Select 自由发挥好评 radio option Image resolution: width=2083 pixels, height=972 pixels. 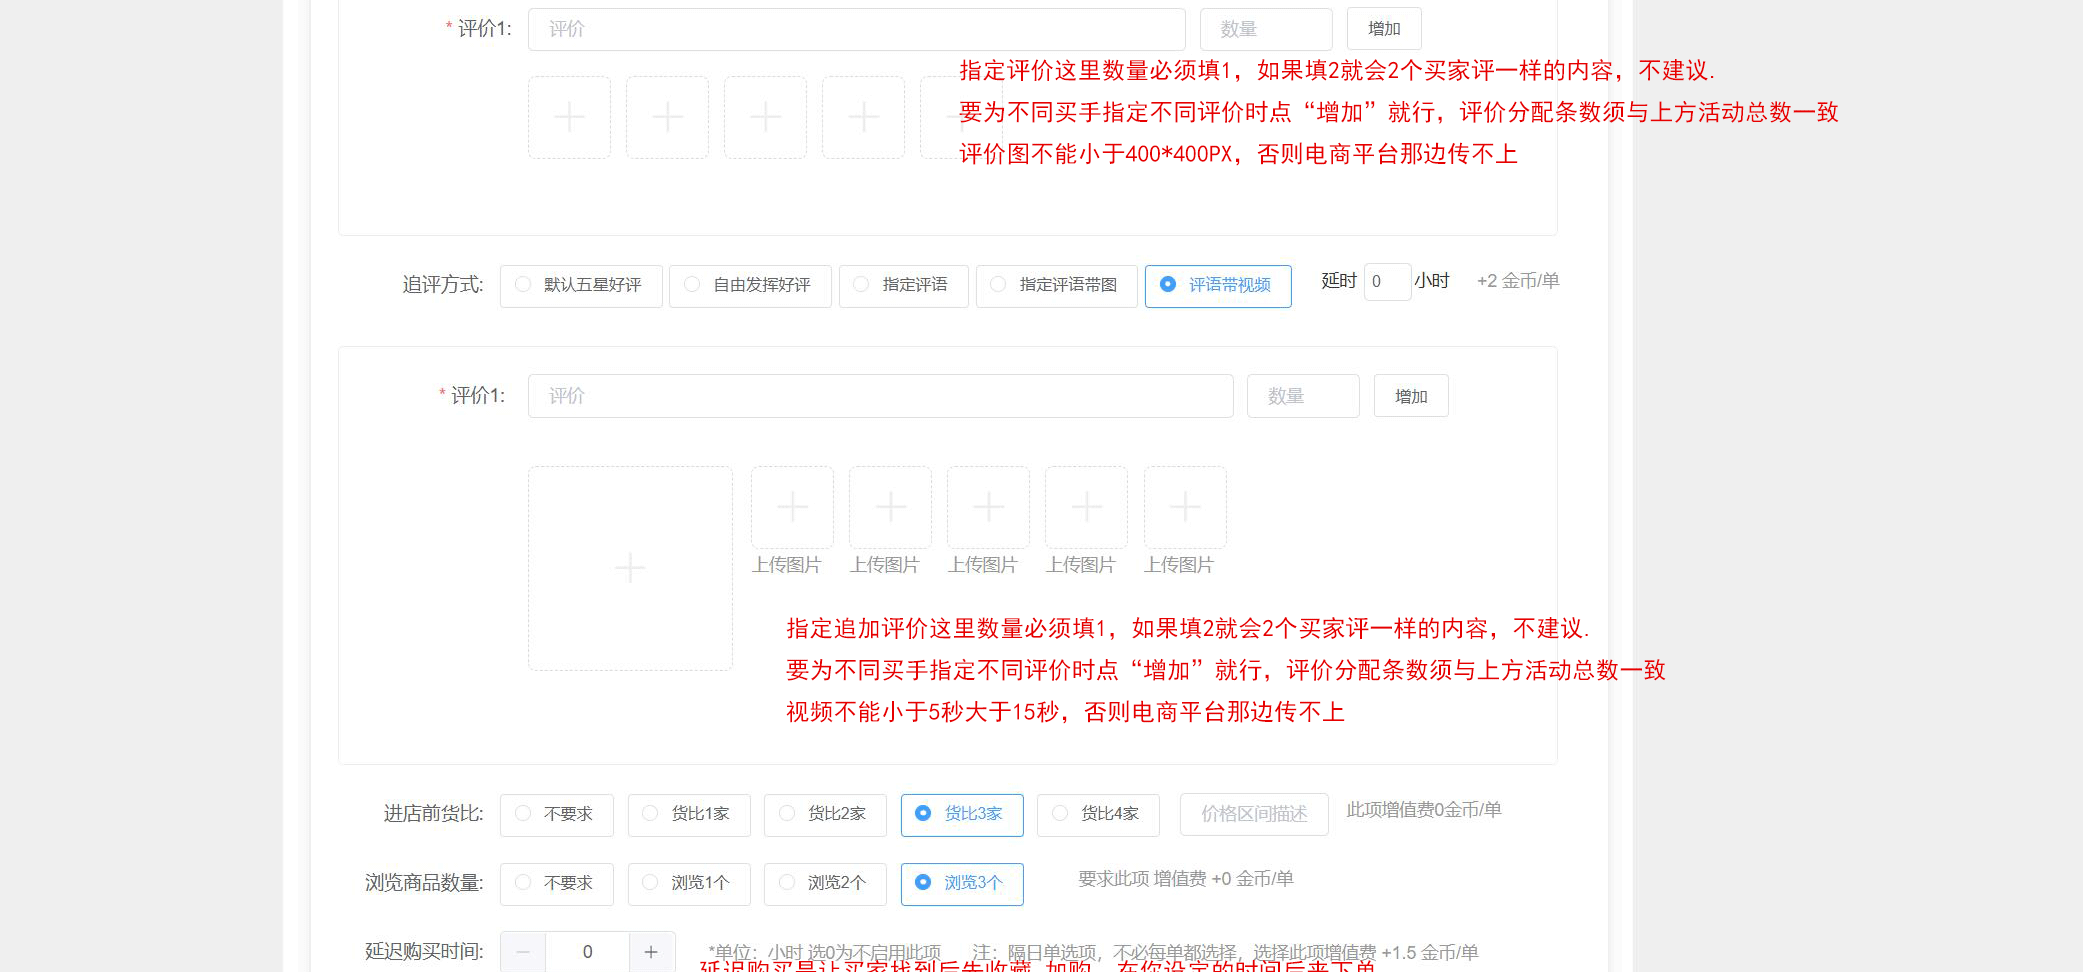click(749, 286)
